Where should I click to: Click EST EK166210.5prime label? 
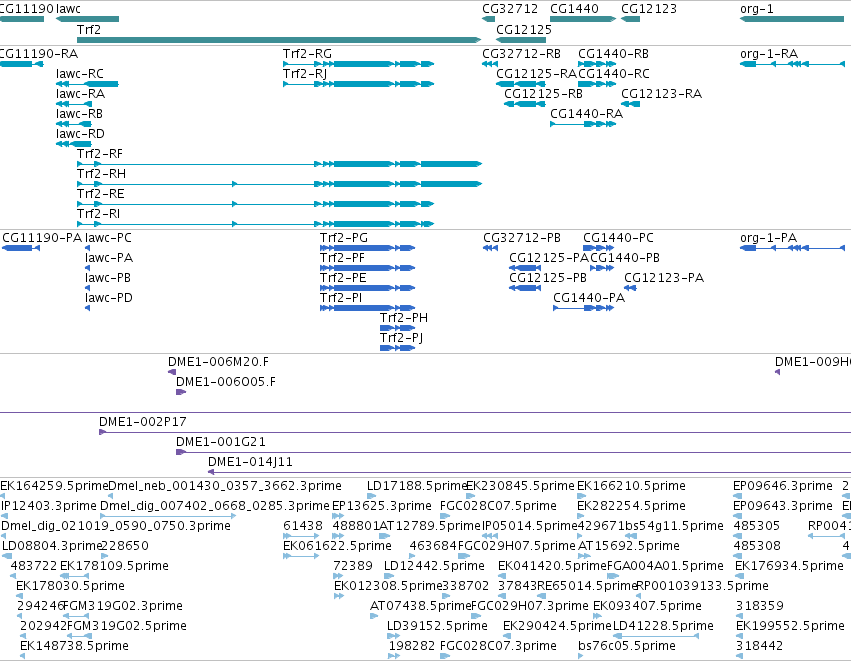pos(631,486)
